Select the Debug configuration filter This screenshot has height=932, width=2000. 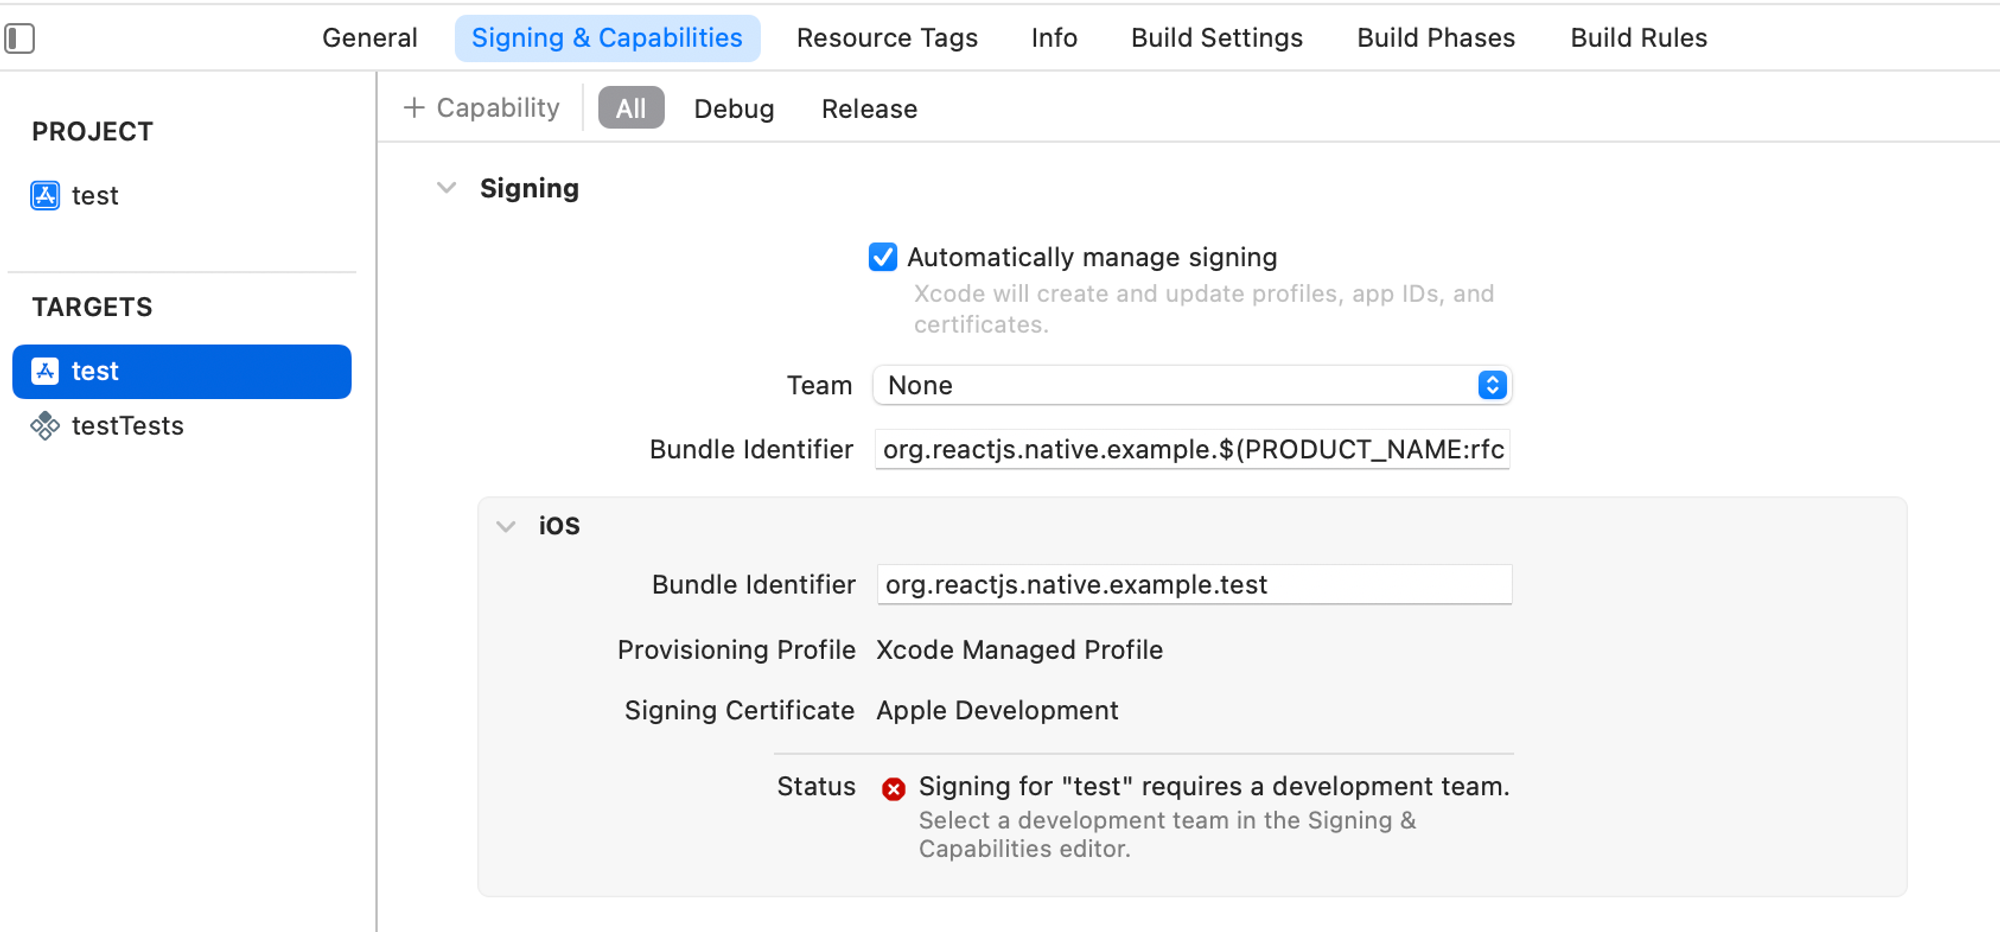point(733,108)
